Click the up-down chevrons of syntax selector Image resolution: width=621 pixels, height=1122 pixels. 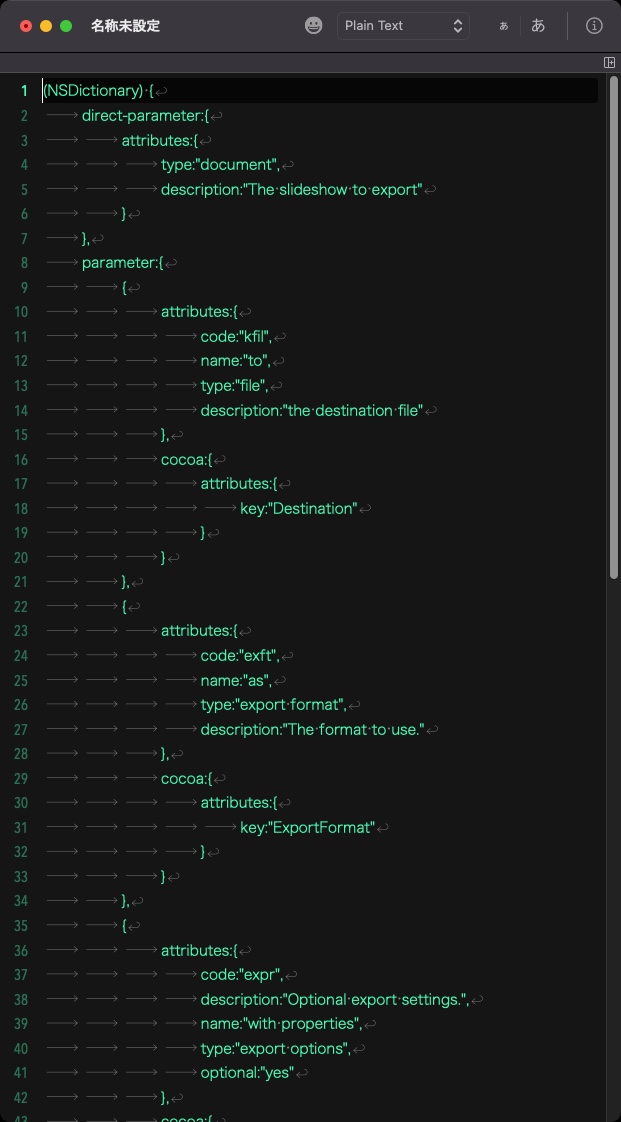(458, 26)
